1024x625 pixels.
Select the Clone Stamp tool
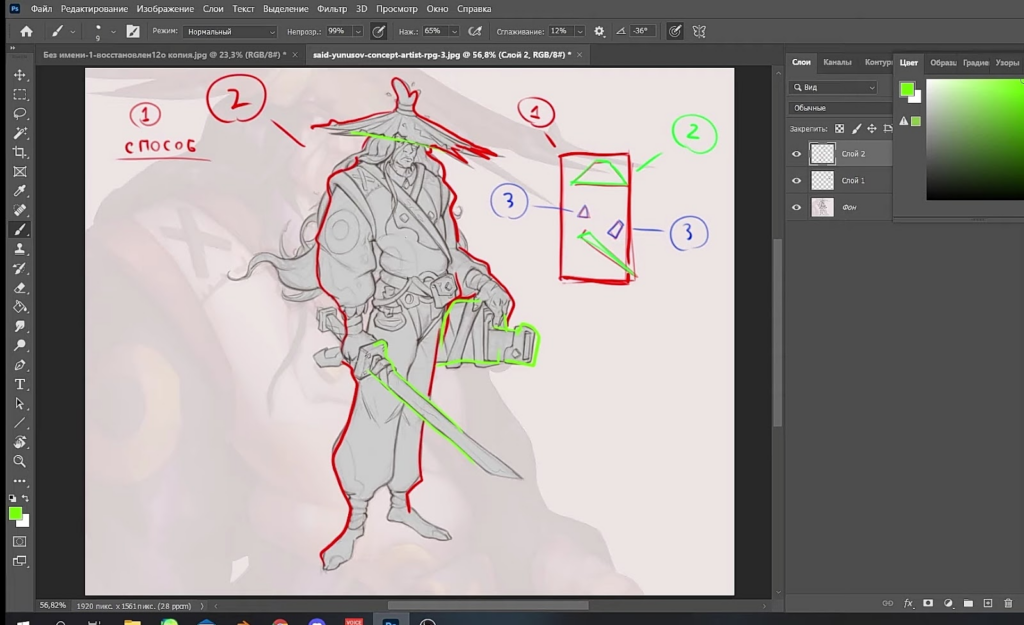[20, 249]
